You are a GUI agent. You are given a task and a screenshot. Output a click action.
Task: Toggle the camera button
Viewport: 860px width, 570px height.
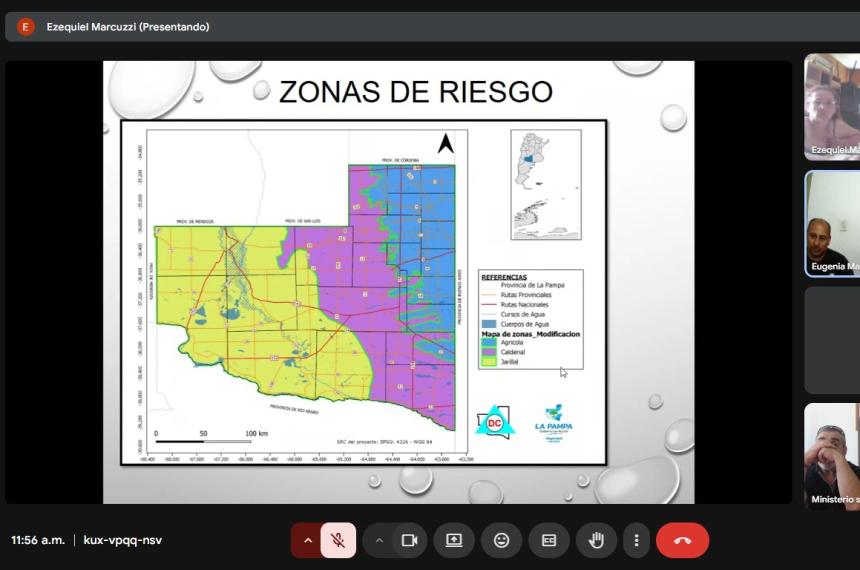click(408, 540)
